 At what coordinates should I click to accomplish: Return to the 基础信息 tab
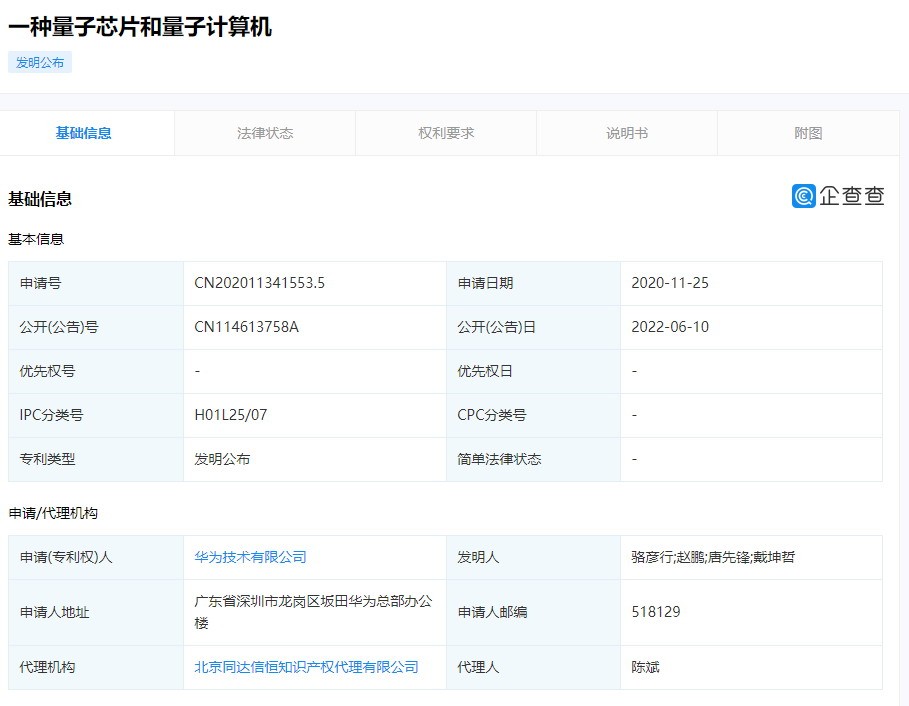83,132
